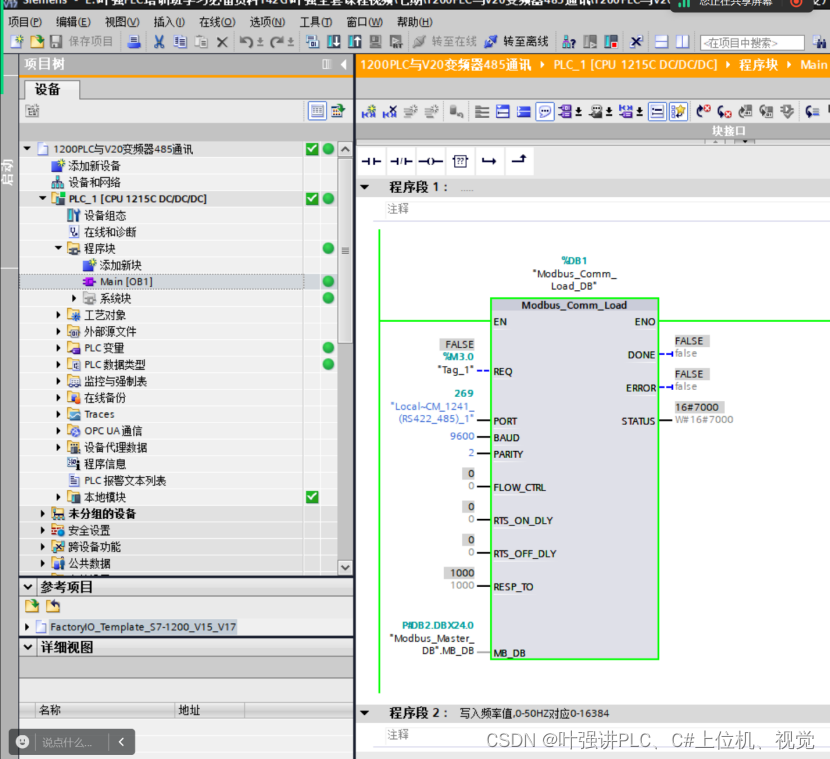
Task: Insert output coil instruction
Action: (x=430, y=161)
